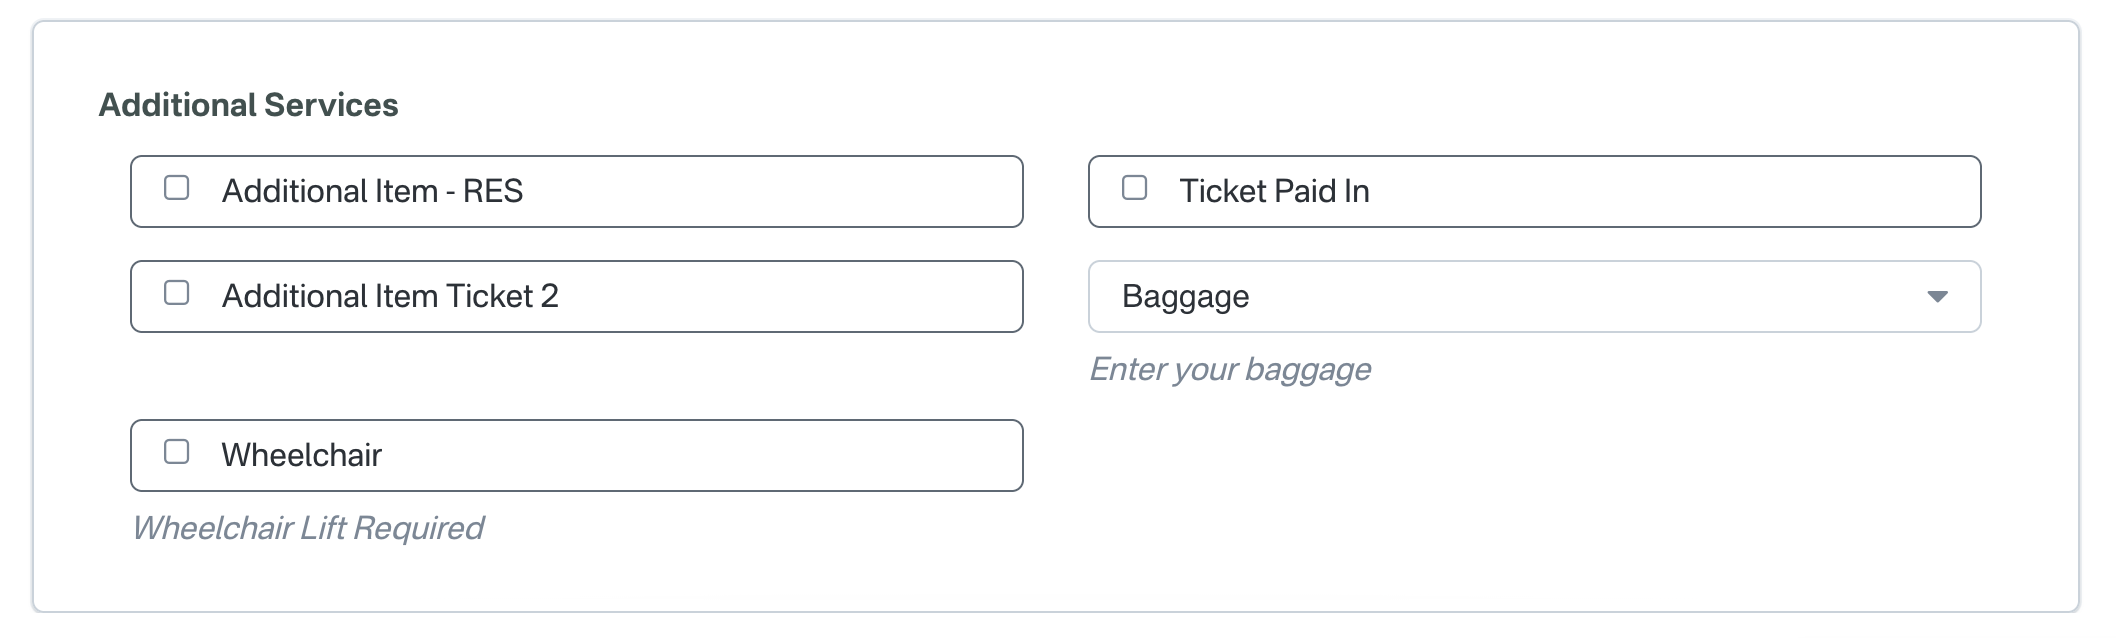Tick the Ticket Paid In checkbox
The width and height of the screenshot is (2116, 638).
pyautogui.click(x=1134, y=188)
